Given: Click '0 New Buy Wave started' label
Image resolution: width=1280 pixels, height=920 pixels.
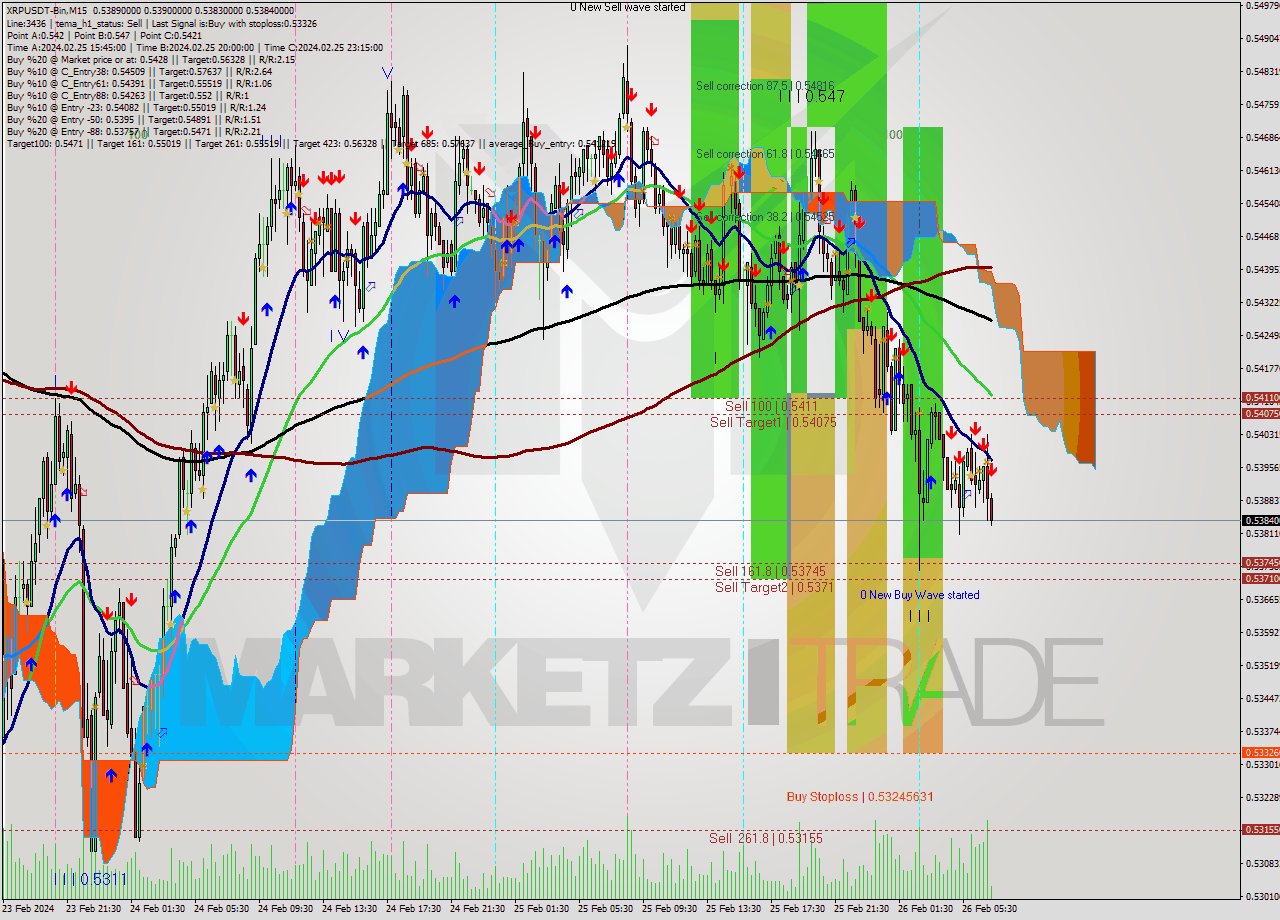Looking at the screenshot, I should pos(920,595).
